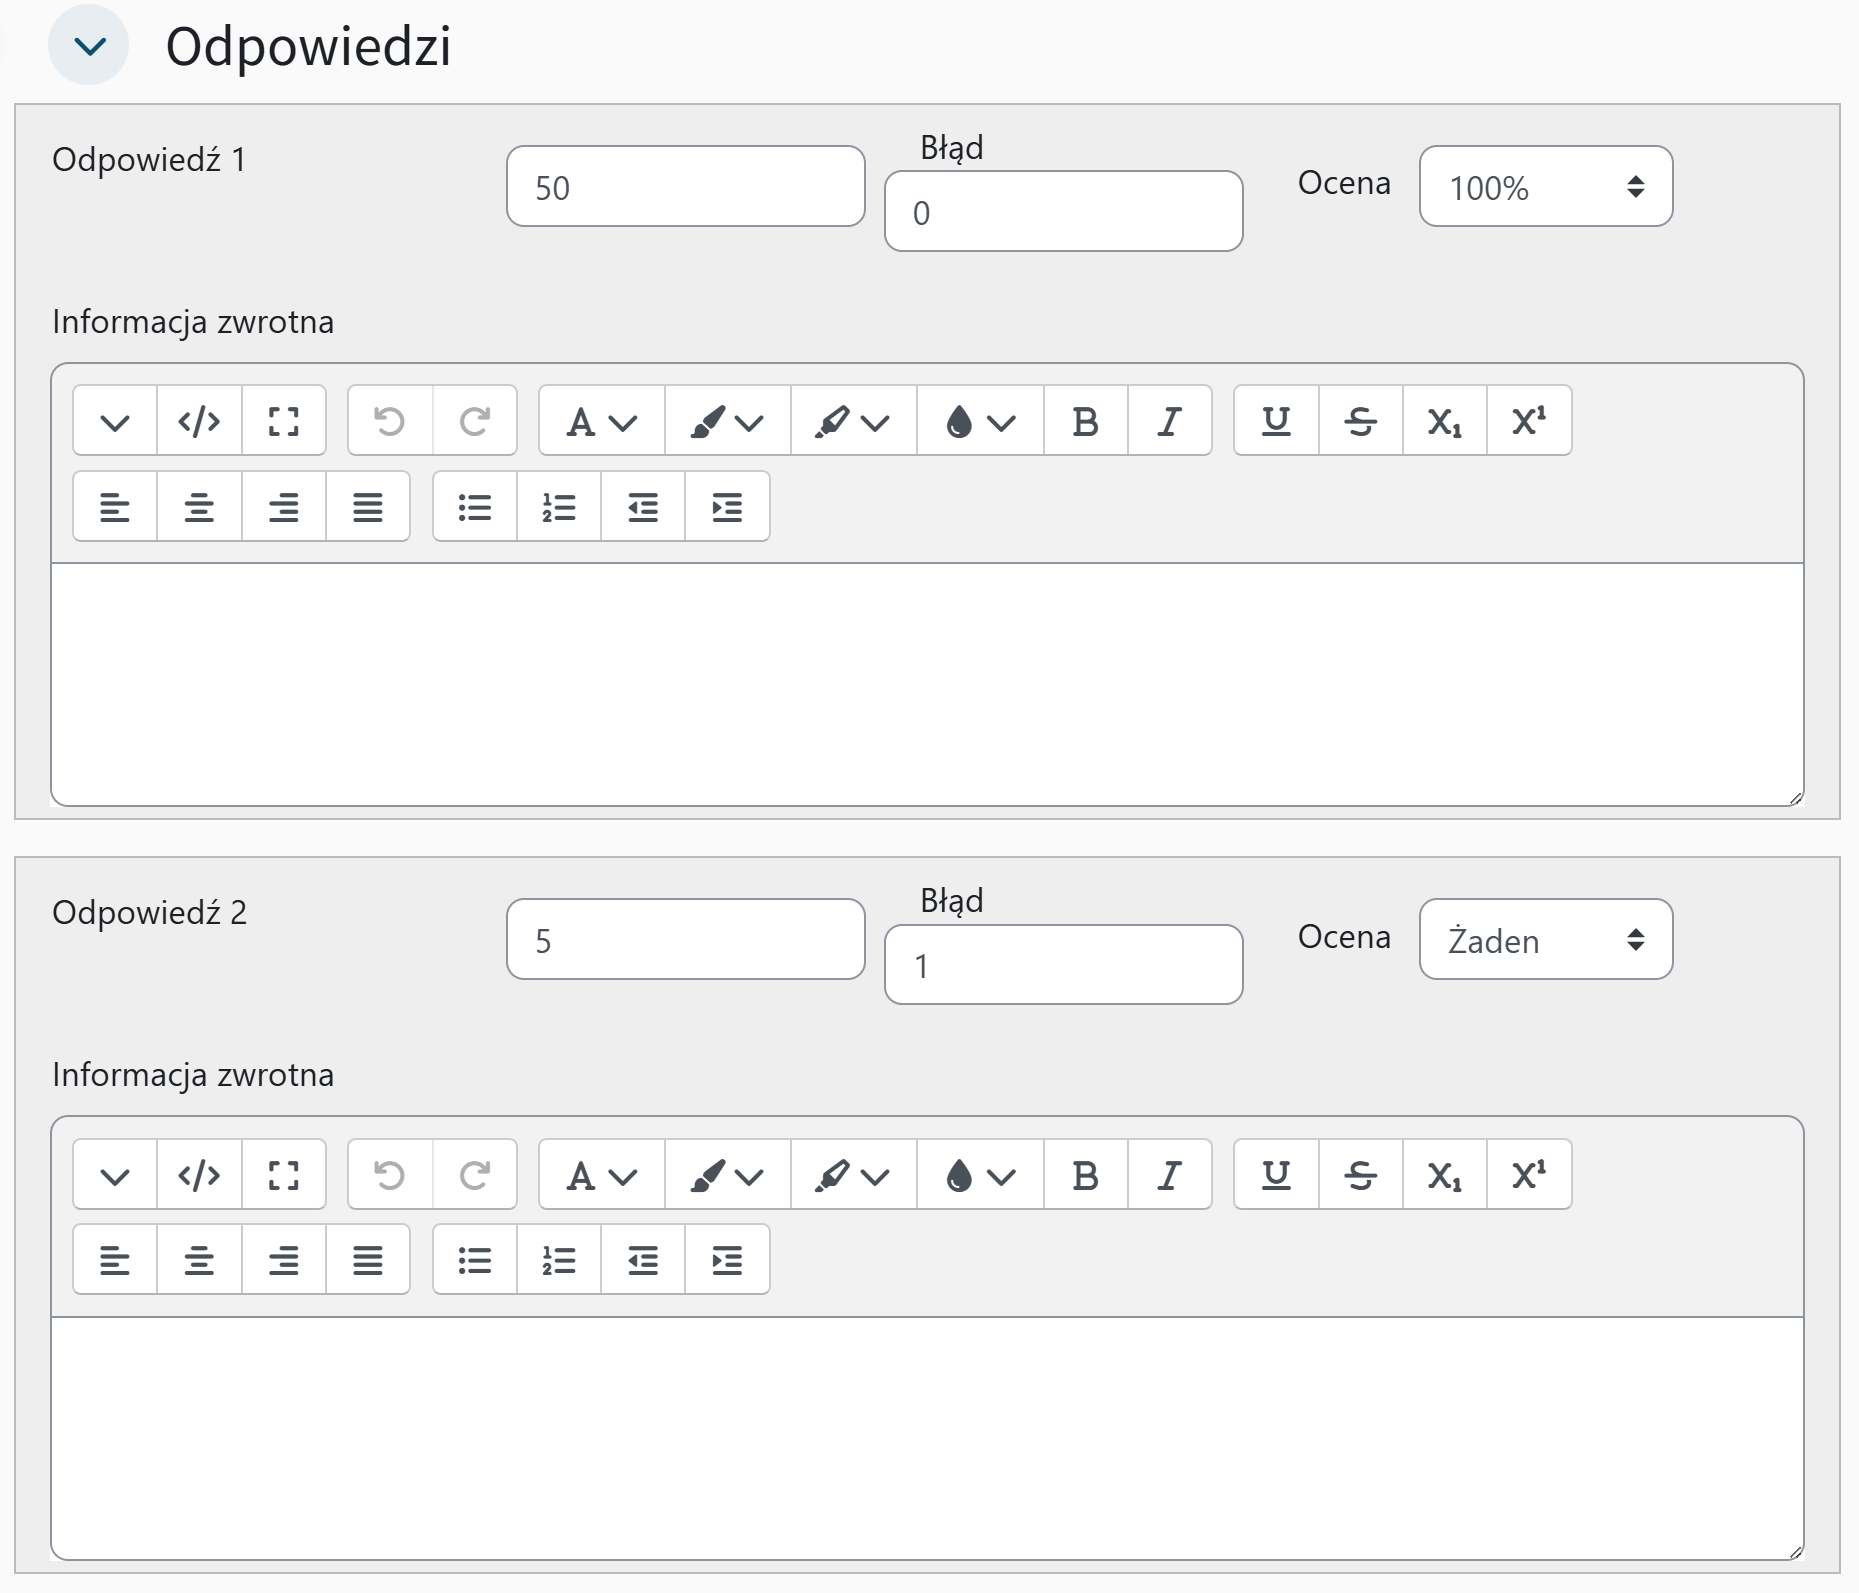Increase indent in the second feedback editor
Image resolution: width=1859 pixels, height=1593 pixels.
727,1260
